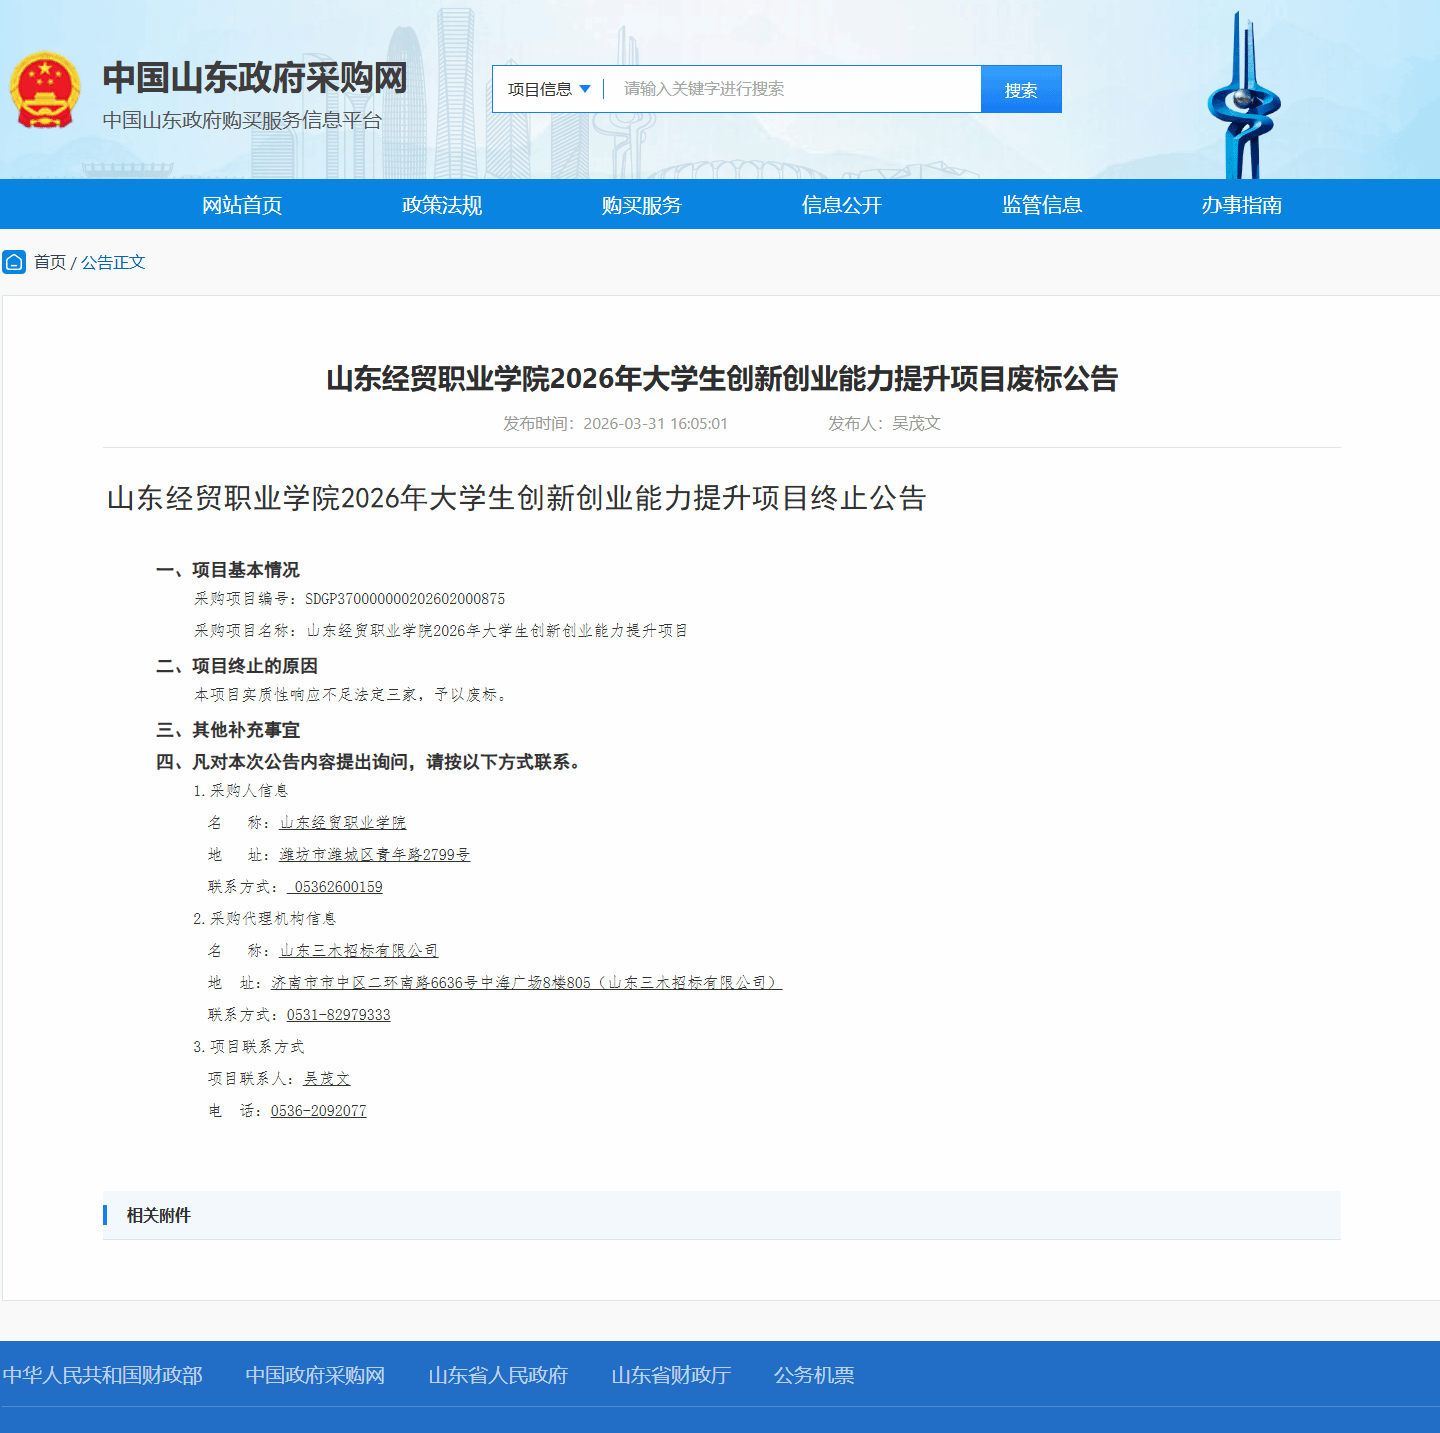Click the 中国山东政府采购网 site title
Image resolution: width=1440 pixels, height=1433 pixels.
point(255,78)
